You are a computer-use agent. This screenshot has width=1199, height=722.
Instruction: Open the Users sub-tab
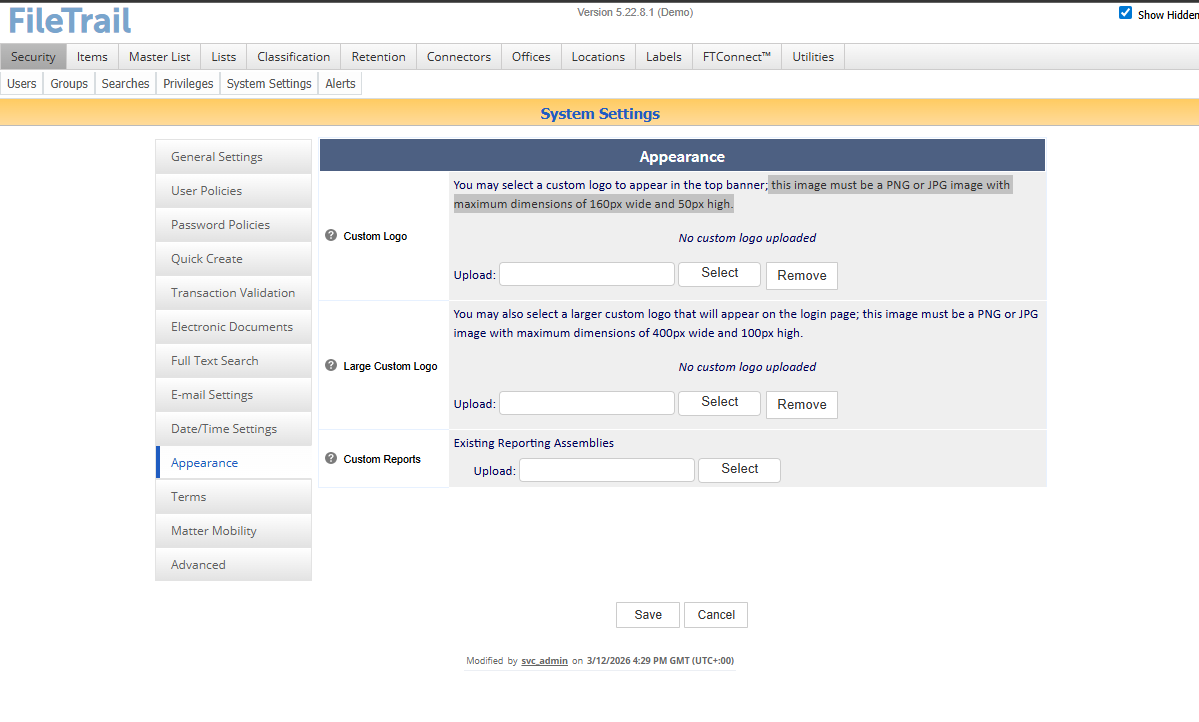tap(22, 83)
